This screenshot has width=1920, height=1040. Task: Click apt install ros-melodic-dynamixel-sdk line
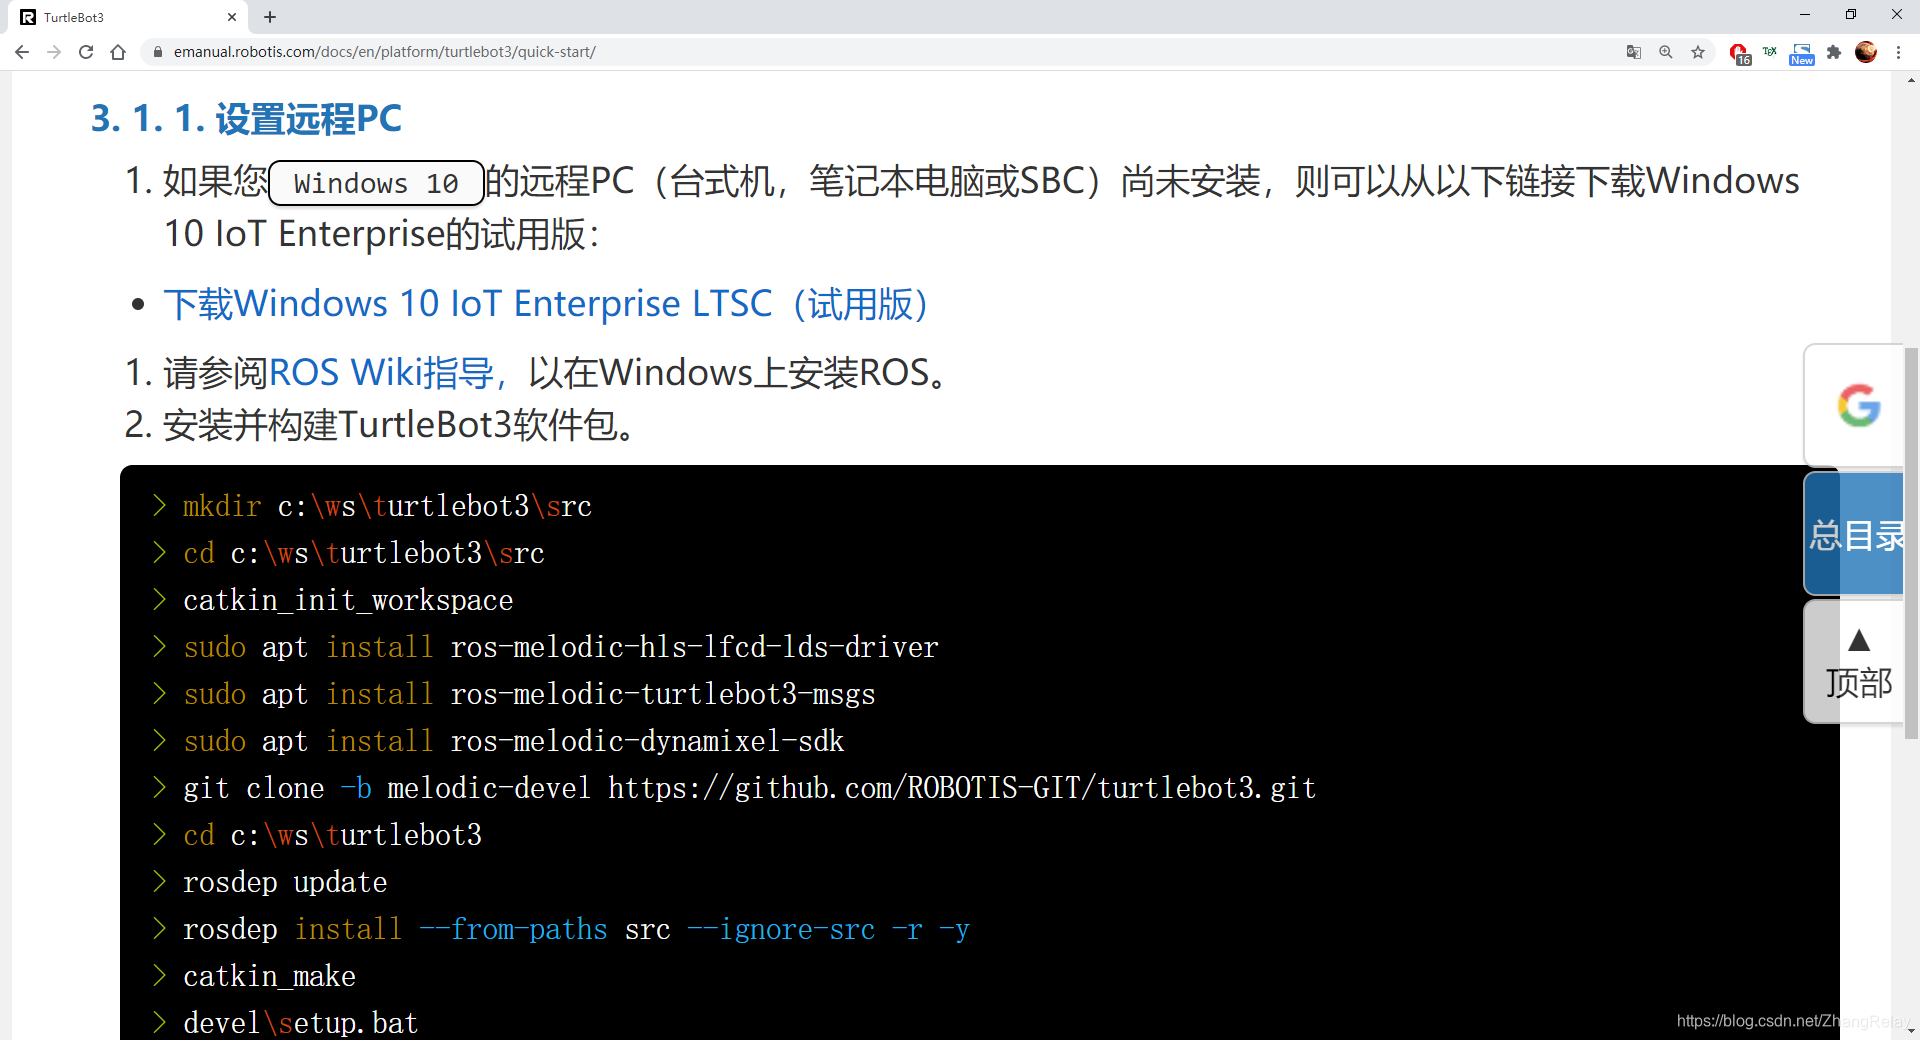pos(514,741)
